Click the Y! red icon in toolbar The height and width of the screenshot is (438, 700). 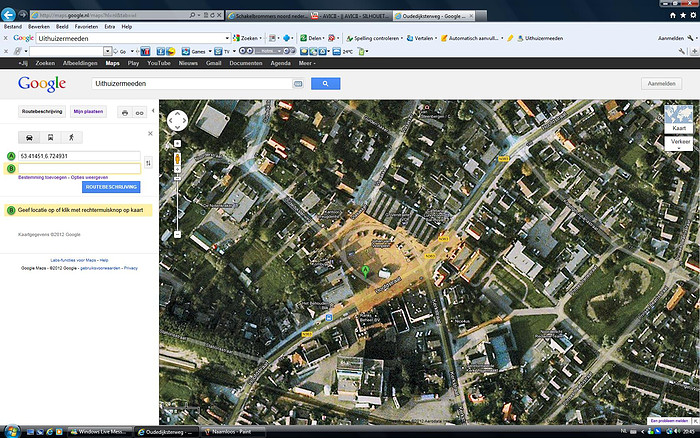click(x=145, y=51)
